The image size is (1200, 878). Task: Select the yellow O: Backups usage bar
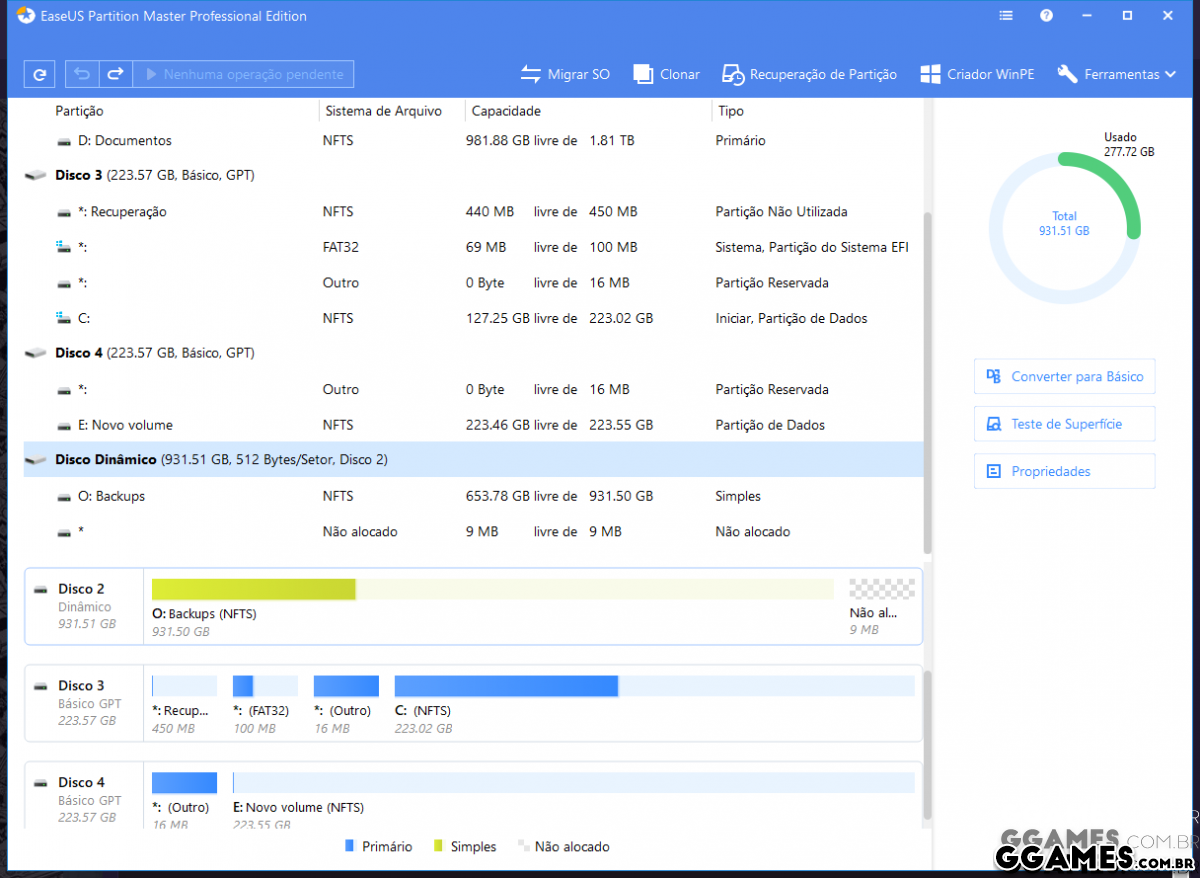tap(254, 589)
